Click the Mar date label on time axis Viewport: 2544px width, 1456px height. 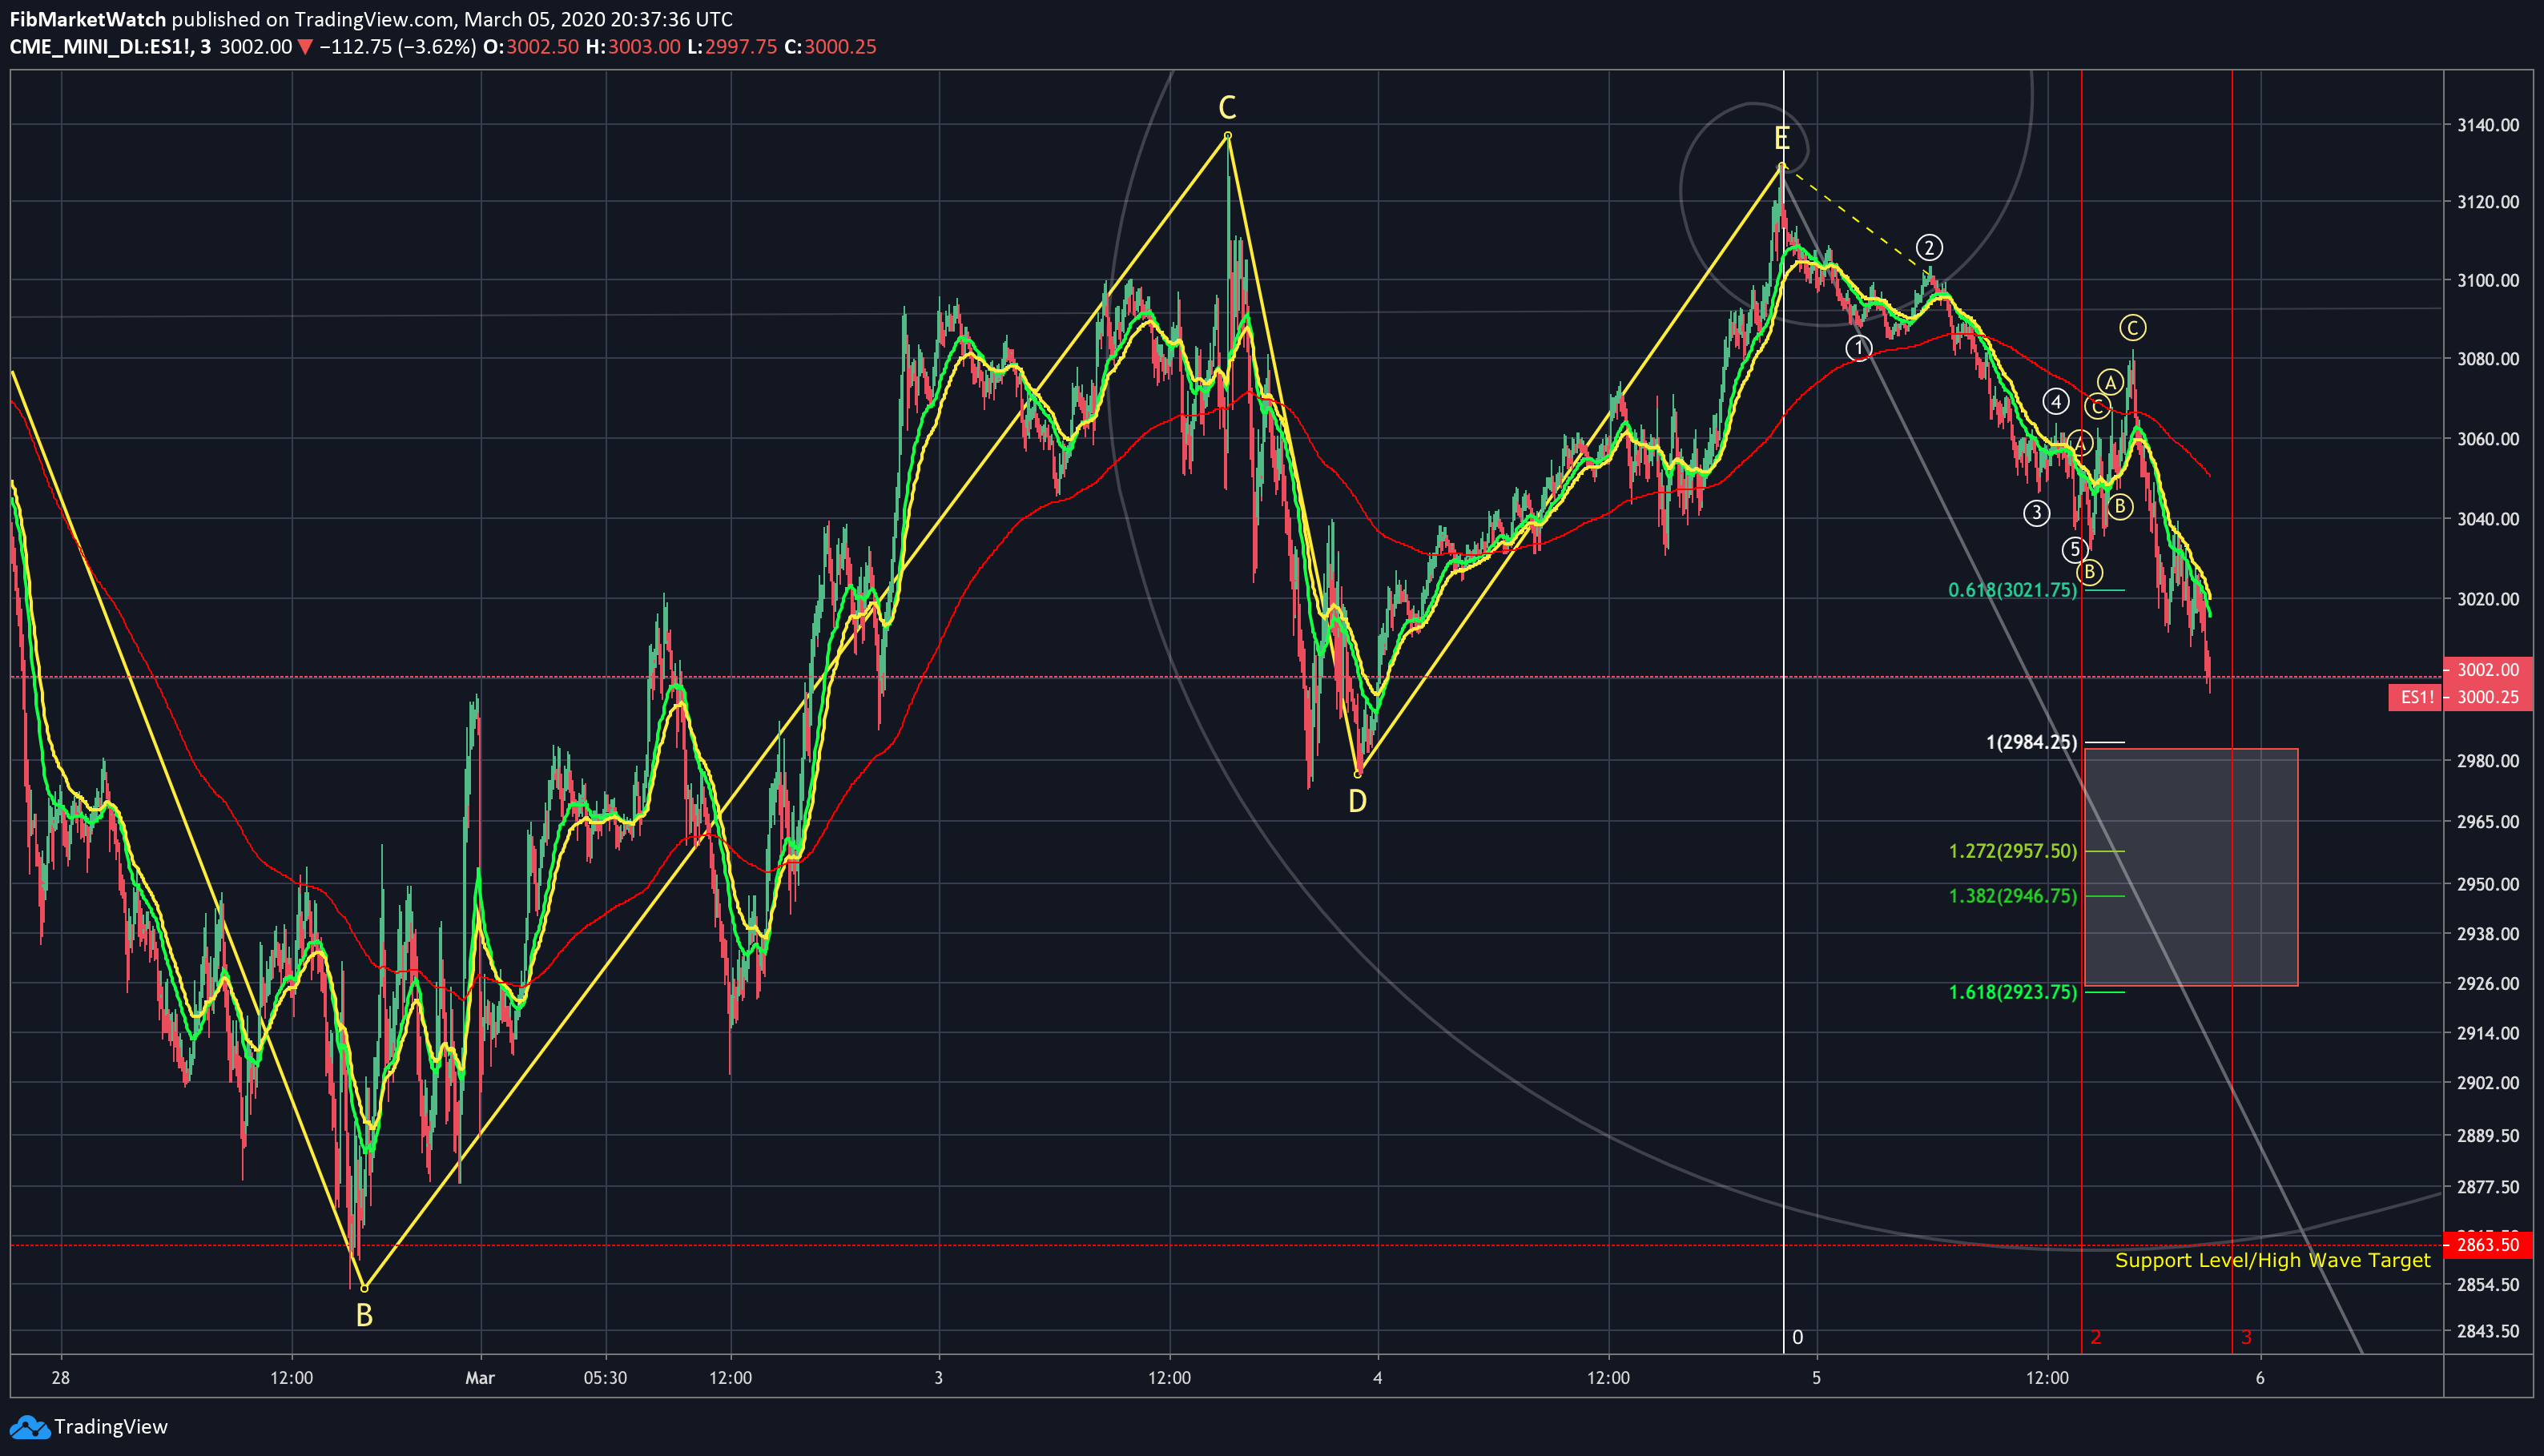[480, 1378]
